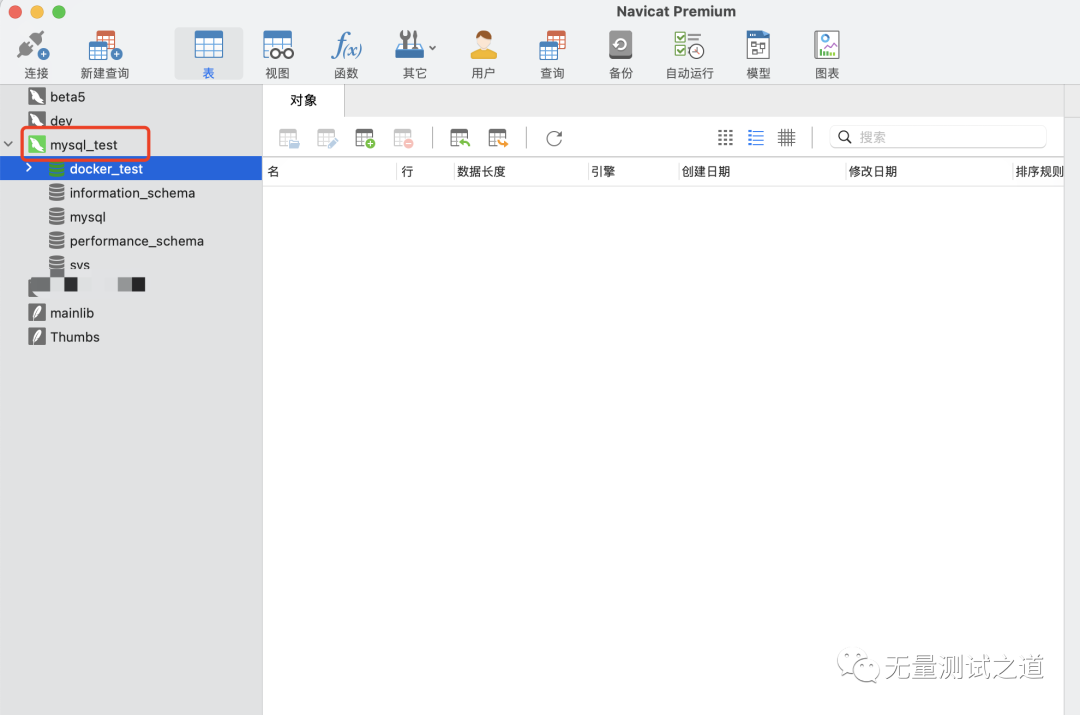Screen dimensions: 1080x715
Task: Click the performance_schema database icon
Action: (56, 240)
